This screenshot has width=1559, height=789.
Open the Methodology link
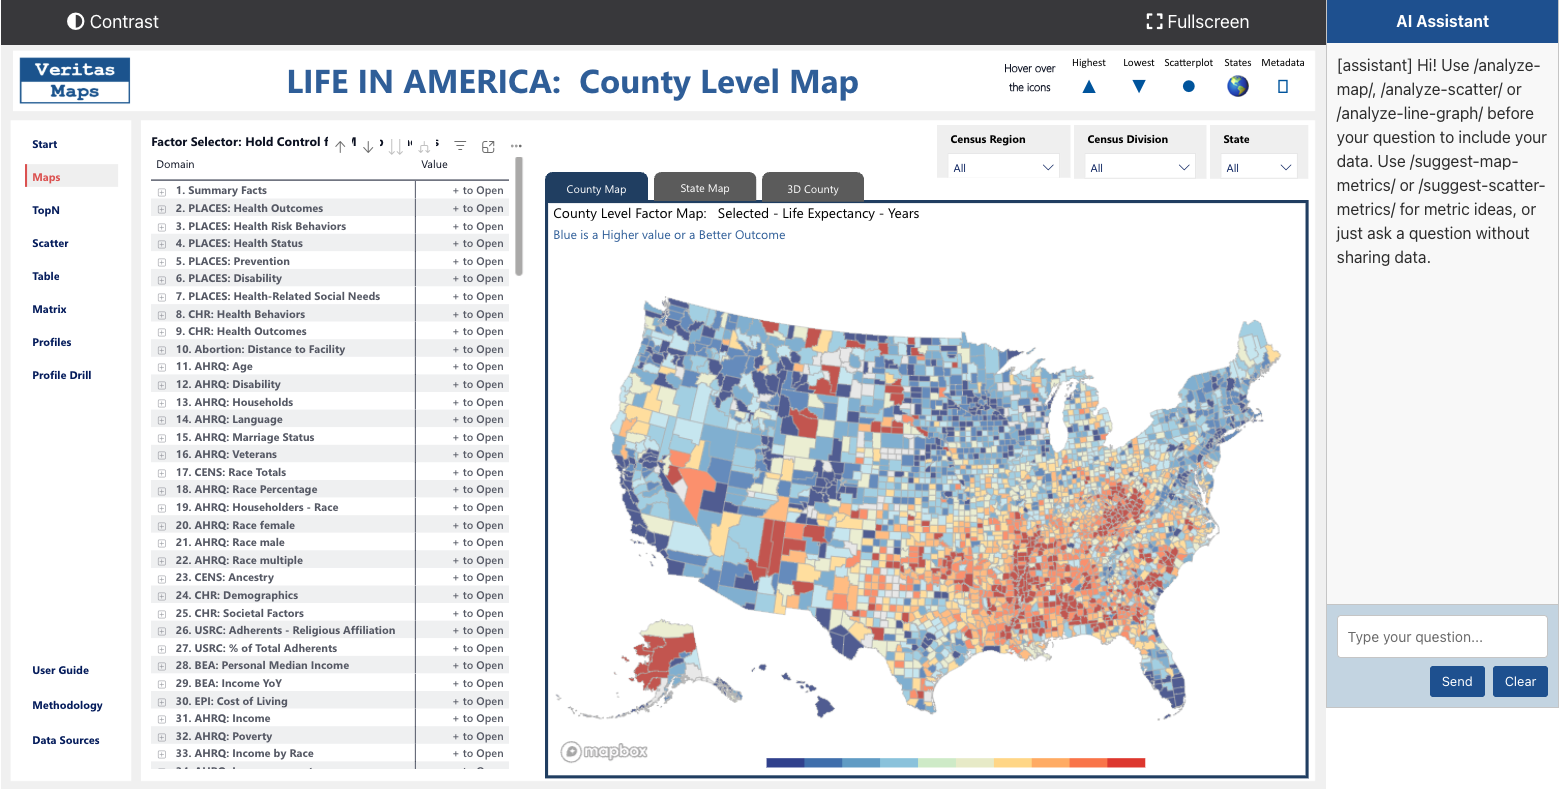tap(67, 705)
